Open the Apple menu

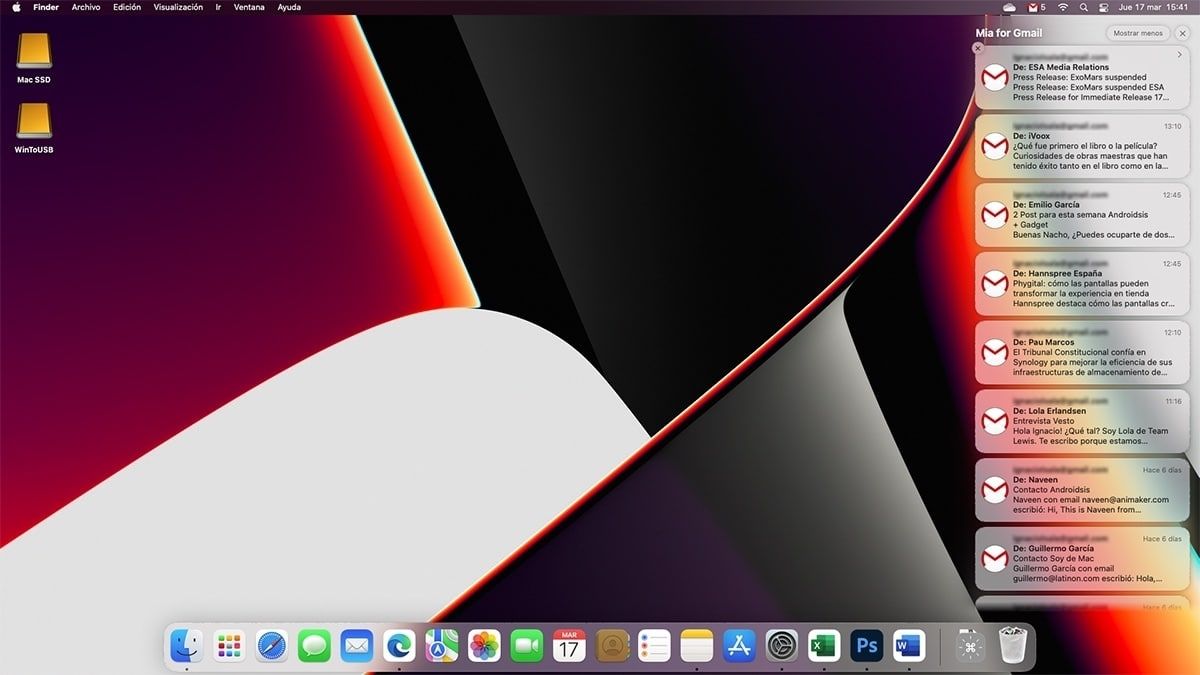14,7
